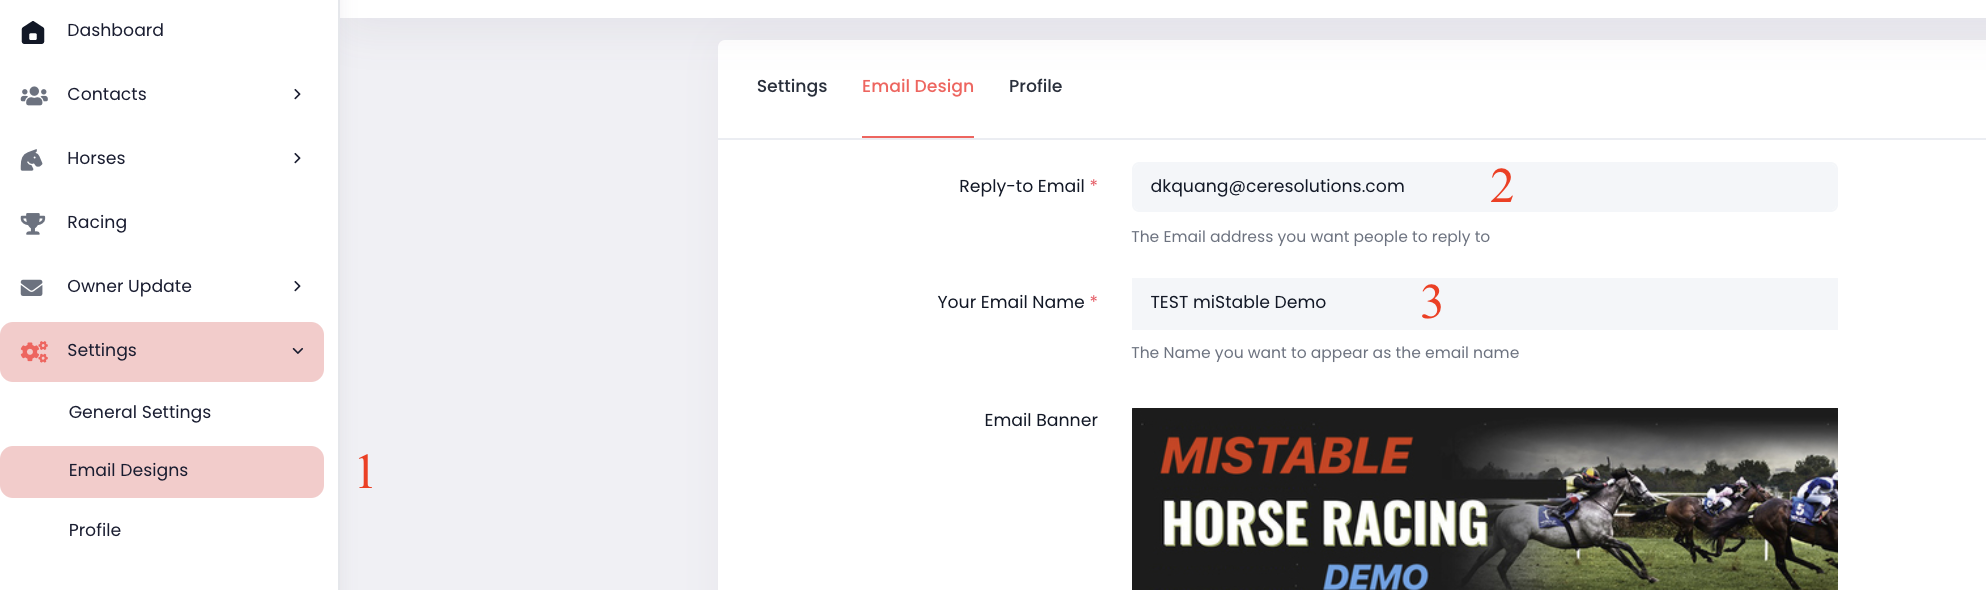Screen dimensions: 1986x590
Task: Open the Profile tab
Action: pos(1035,87)
